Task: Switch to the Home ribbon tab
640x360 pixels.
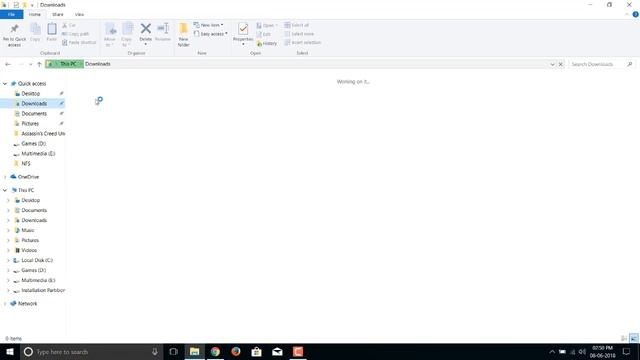Action: pos(35,14)
